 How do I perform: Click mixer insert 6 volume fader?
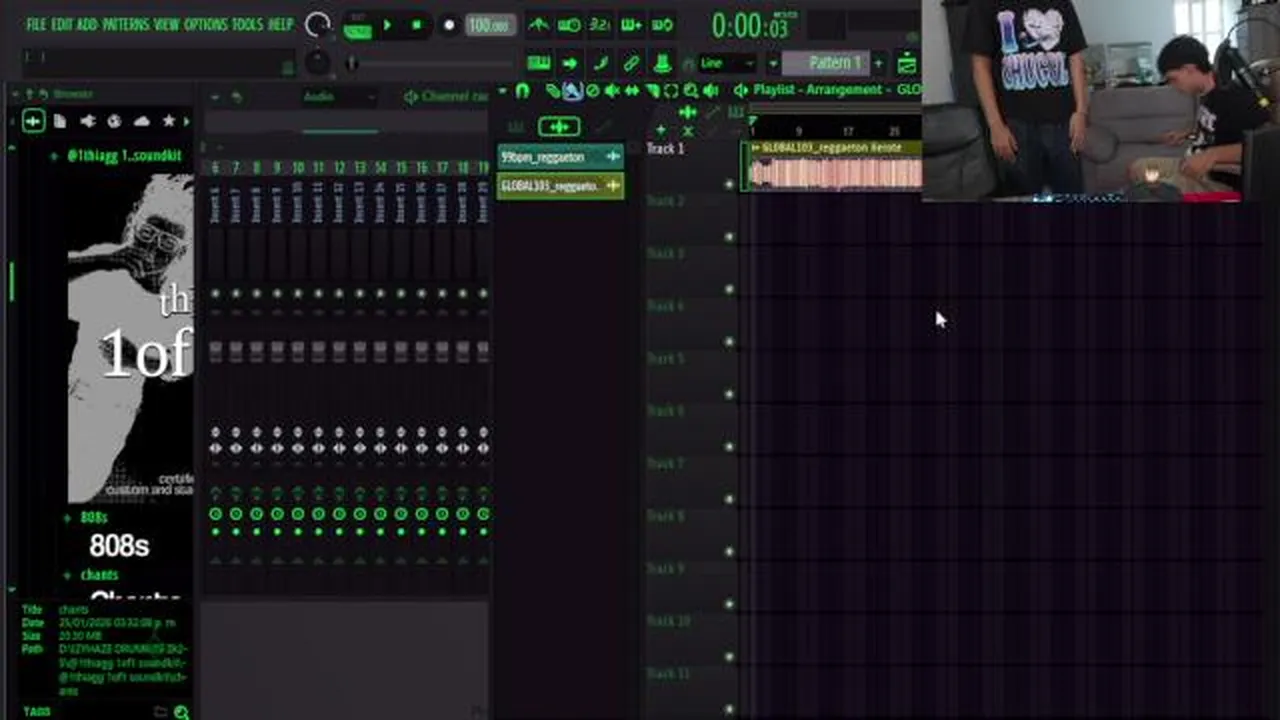(x=215, y=351)
